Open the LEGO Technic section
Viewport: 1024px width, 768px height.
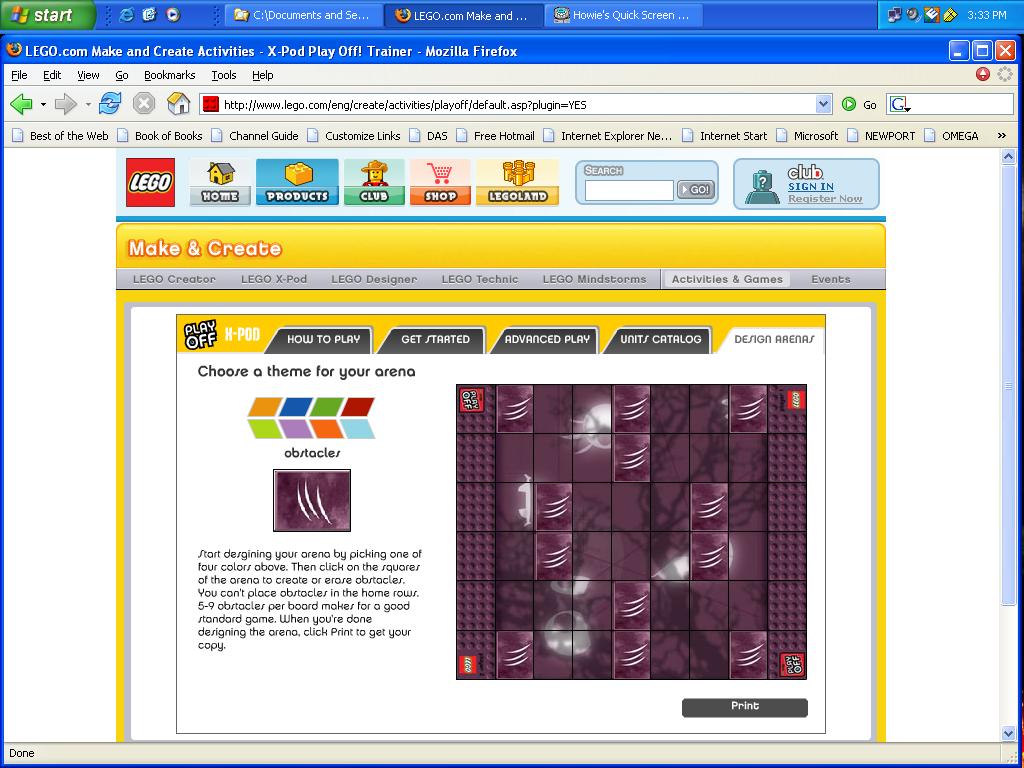tap(479, 279)
